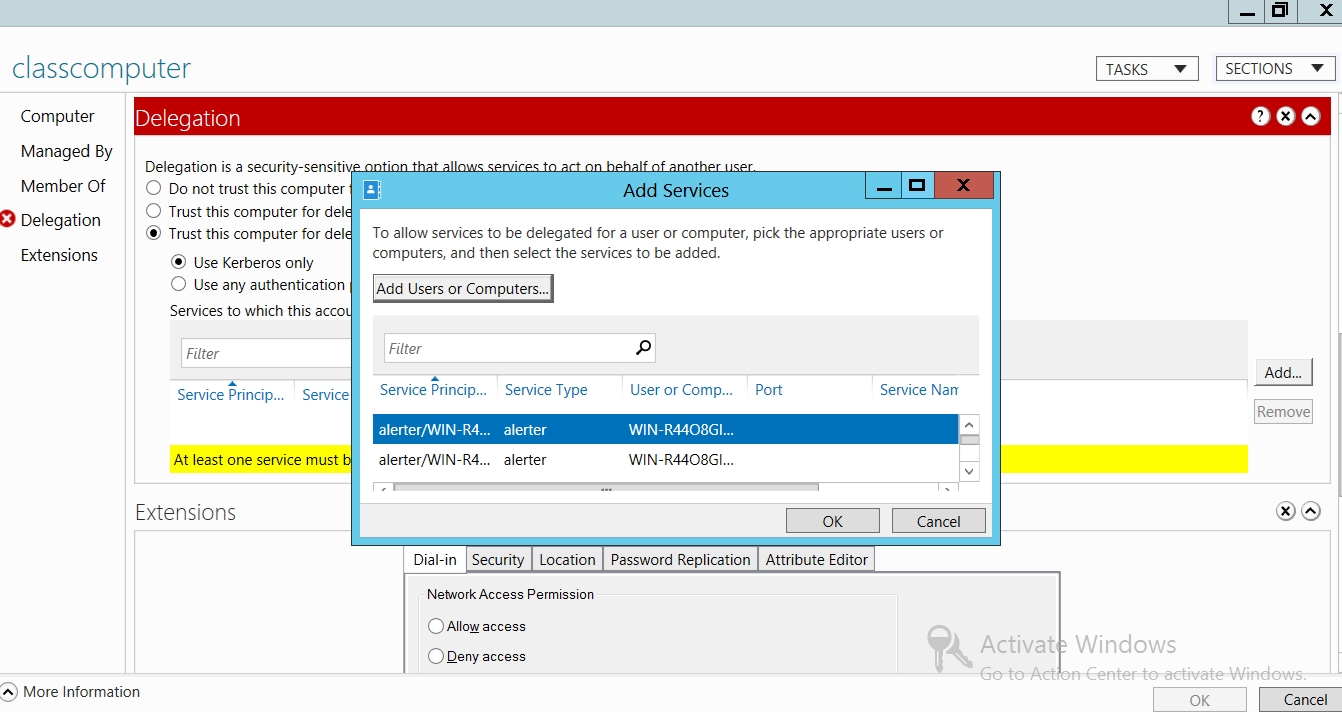Collapse the Delegation section chevron

[1310, 117]
